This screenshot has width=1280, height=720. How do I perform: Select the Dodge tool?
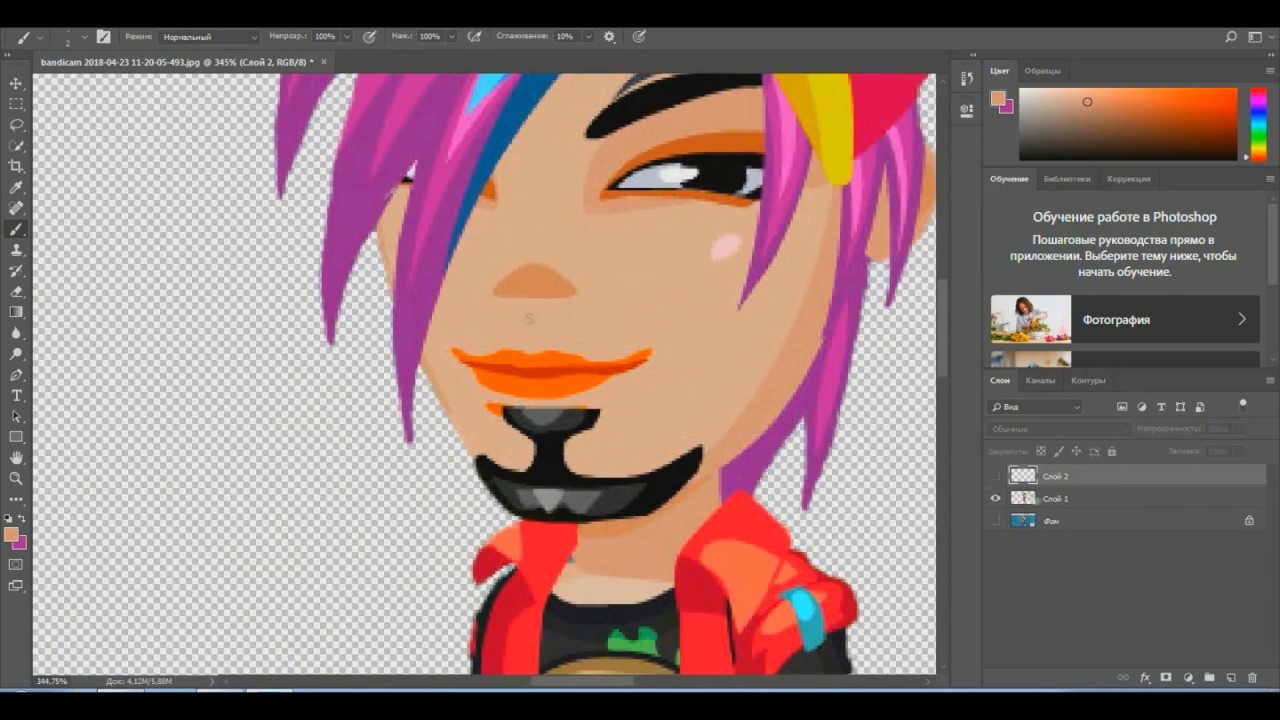click(16, 354)
